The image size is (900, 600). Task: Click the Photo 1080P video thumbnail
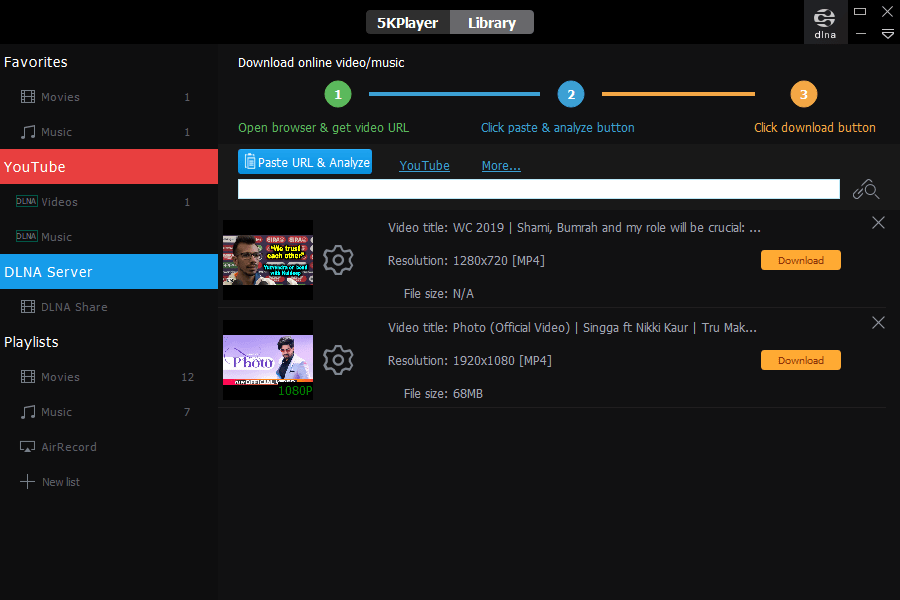pyautogui.click(x=268, y=360)
